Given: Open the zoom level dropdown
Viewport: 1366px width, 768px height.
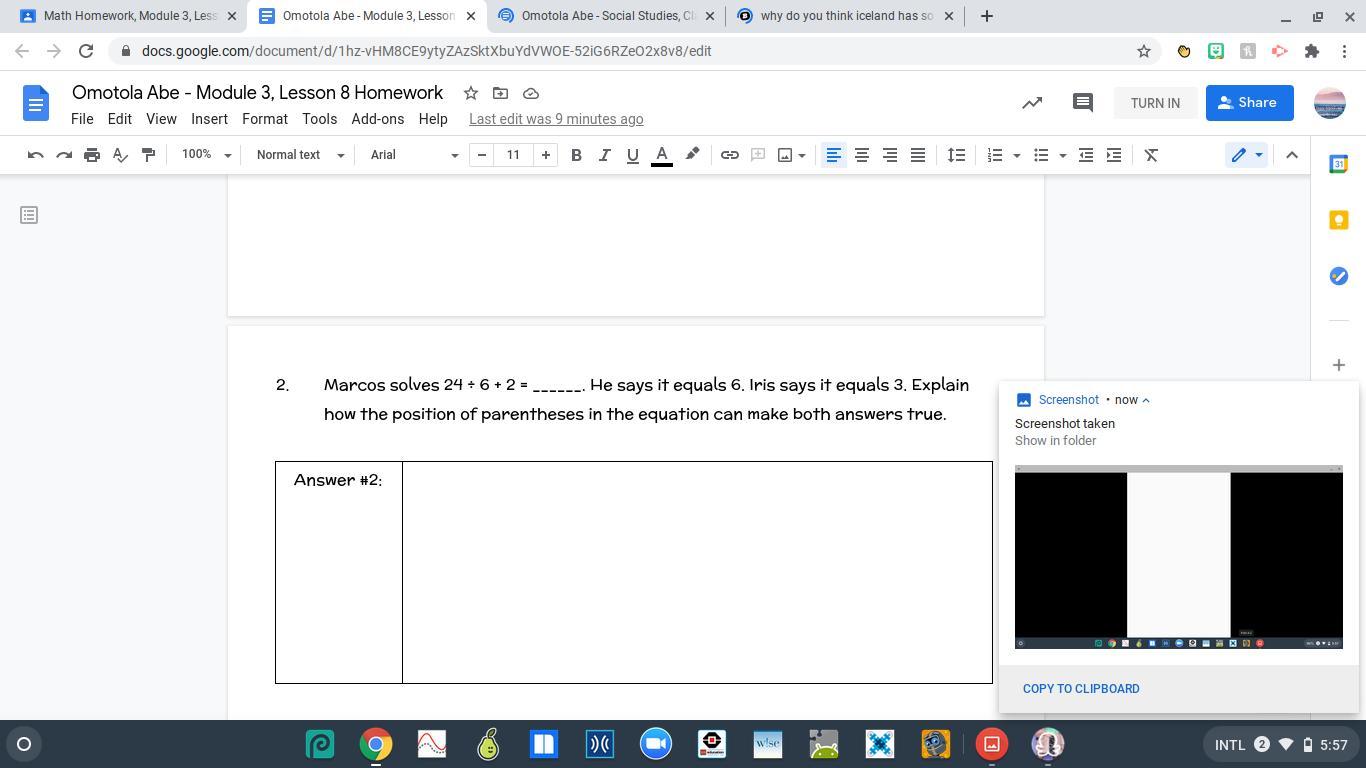Looking at the screenshot, I should (206, 155).
